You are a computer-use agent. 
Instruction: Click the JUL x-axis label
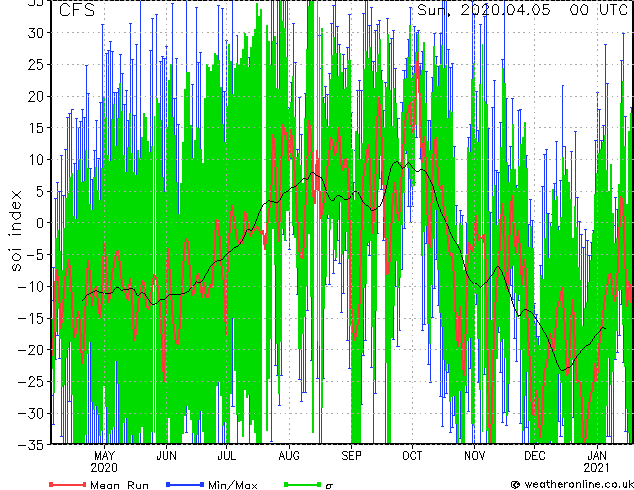226,456
